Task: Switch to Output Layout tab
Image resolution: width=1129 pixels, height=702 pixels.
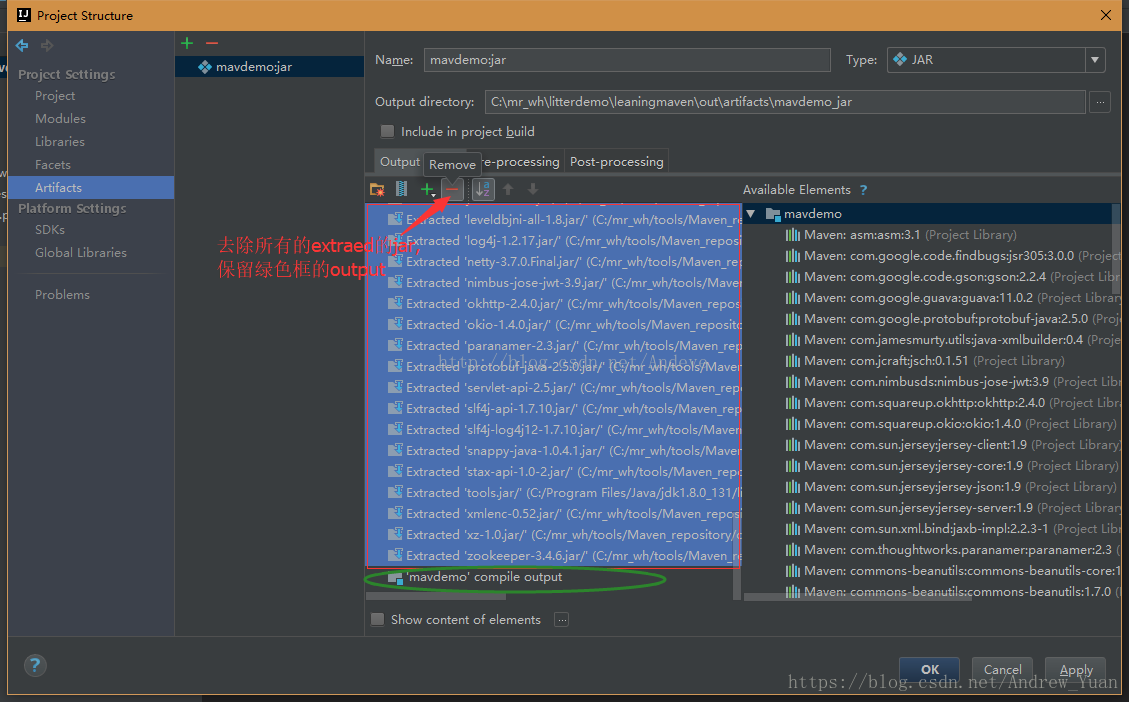Action: 400,162
